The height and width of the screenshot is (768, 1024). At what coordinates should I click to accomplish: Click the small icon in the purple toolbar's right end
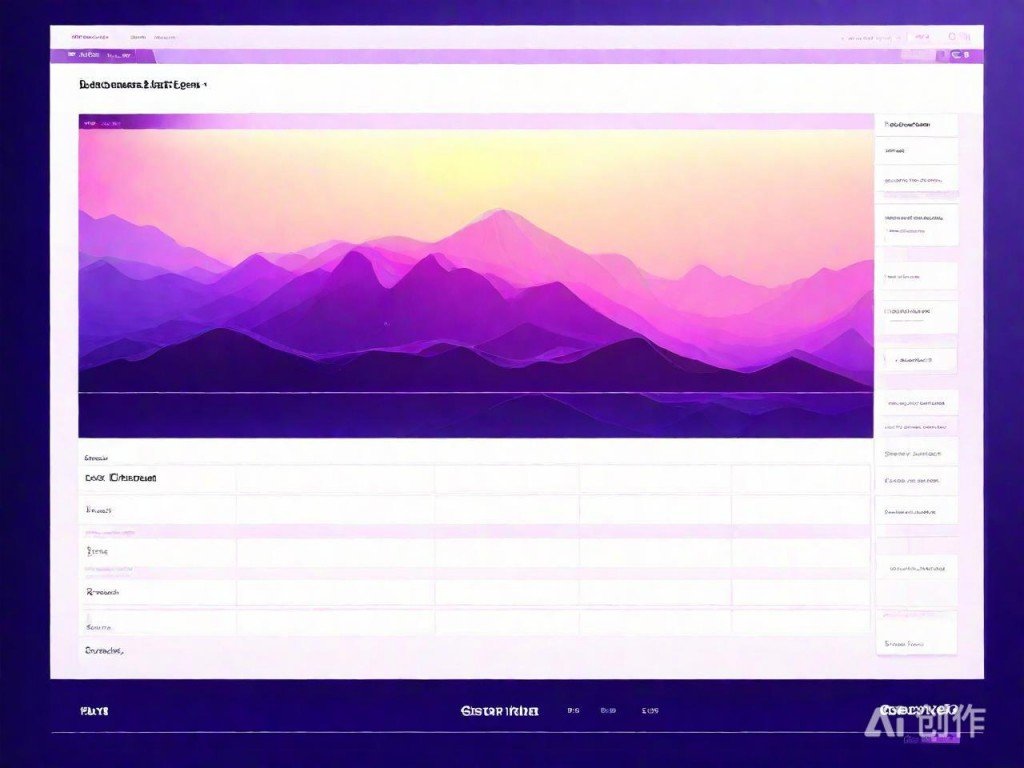[959, 56]
